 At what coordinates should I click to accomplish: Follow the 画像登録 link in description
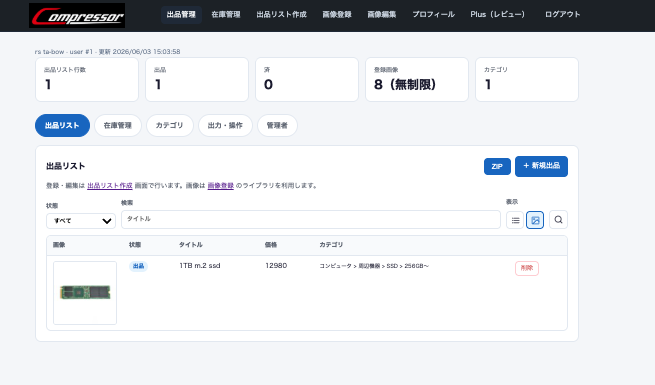(221, 185)
